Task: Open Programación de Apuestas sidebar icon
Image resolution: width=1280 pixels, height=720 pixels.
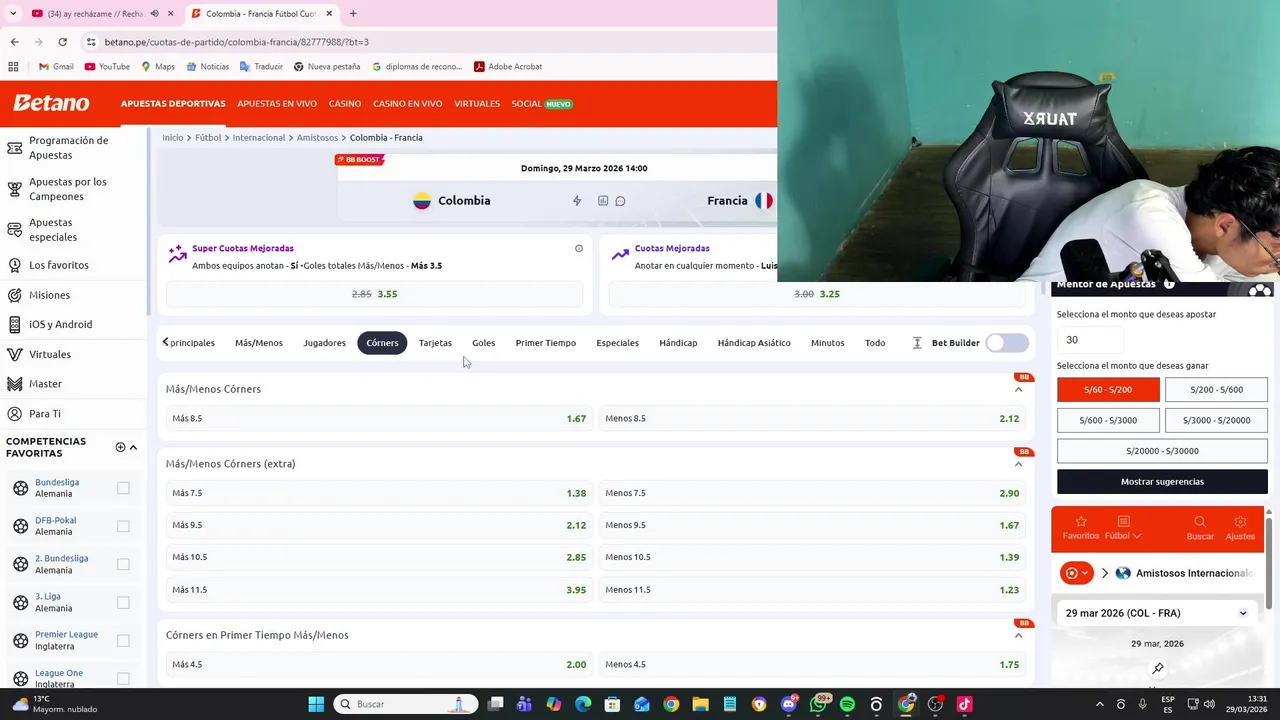Action: click(14, 148)
